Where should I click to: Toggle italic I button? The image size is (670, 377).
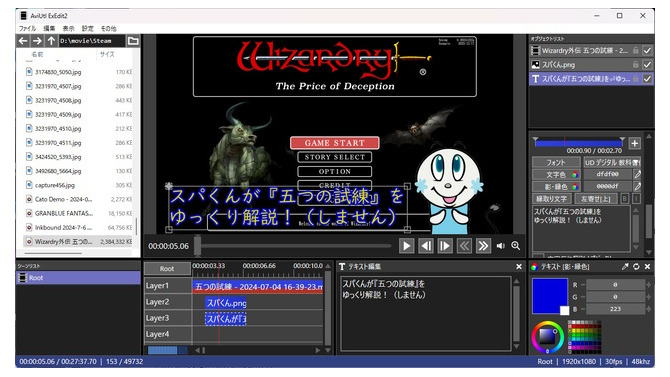click(636, 198)
